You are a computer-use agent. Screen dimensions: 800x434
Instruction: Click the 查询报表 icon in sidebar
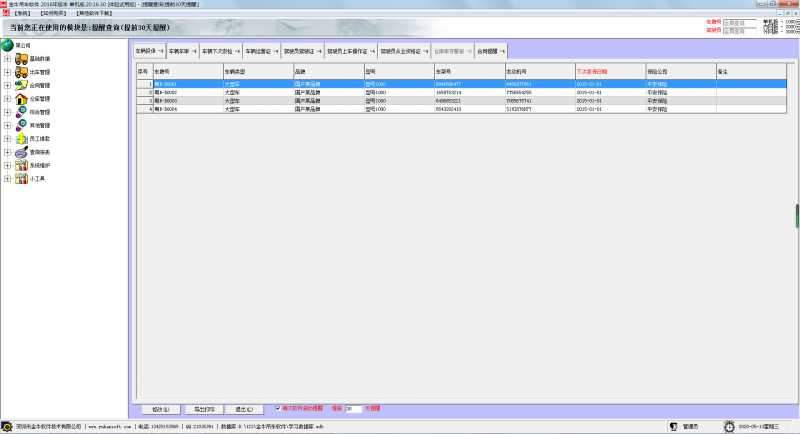tap(21, 152)
